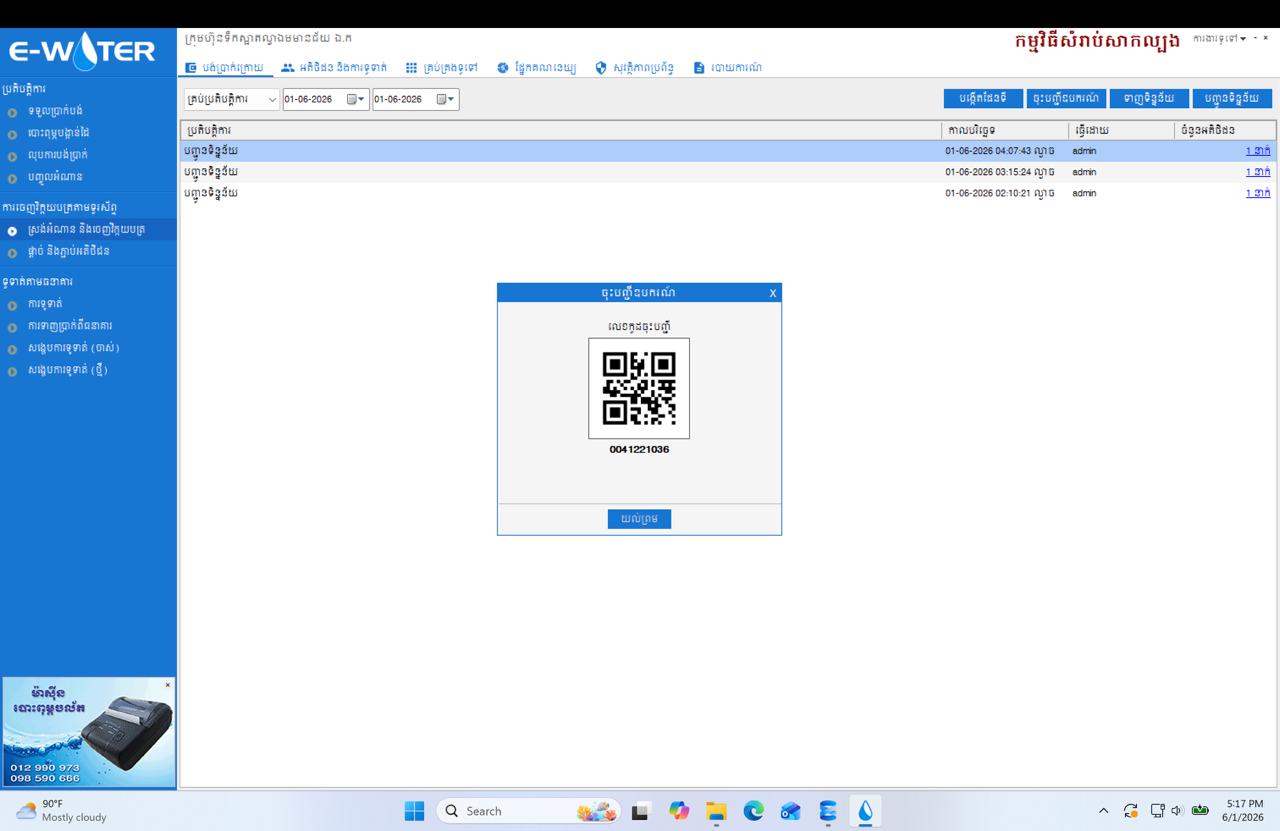
Task: Select sidebar item លុបការបង់ប្រាក់ (delete payment)
Action: point(58,155)
